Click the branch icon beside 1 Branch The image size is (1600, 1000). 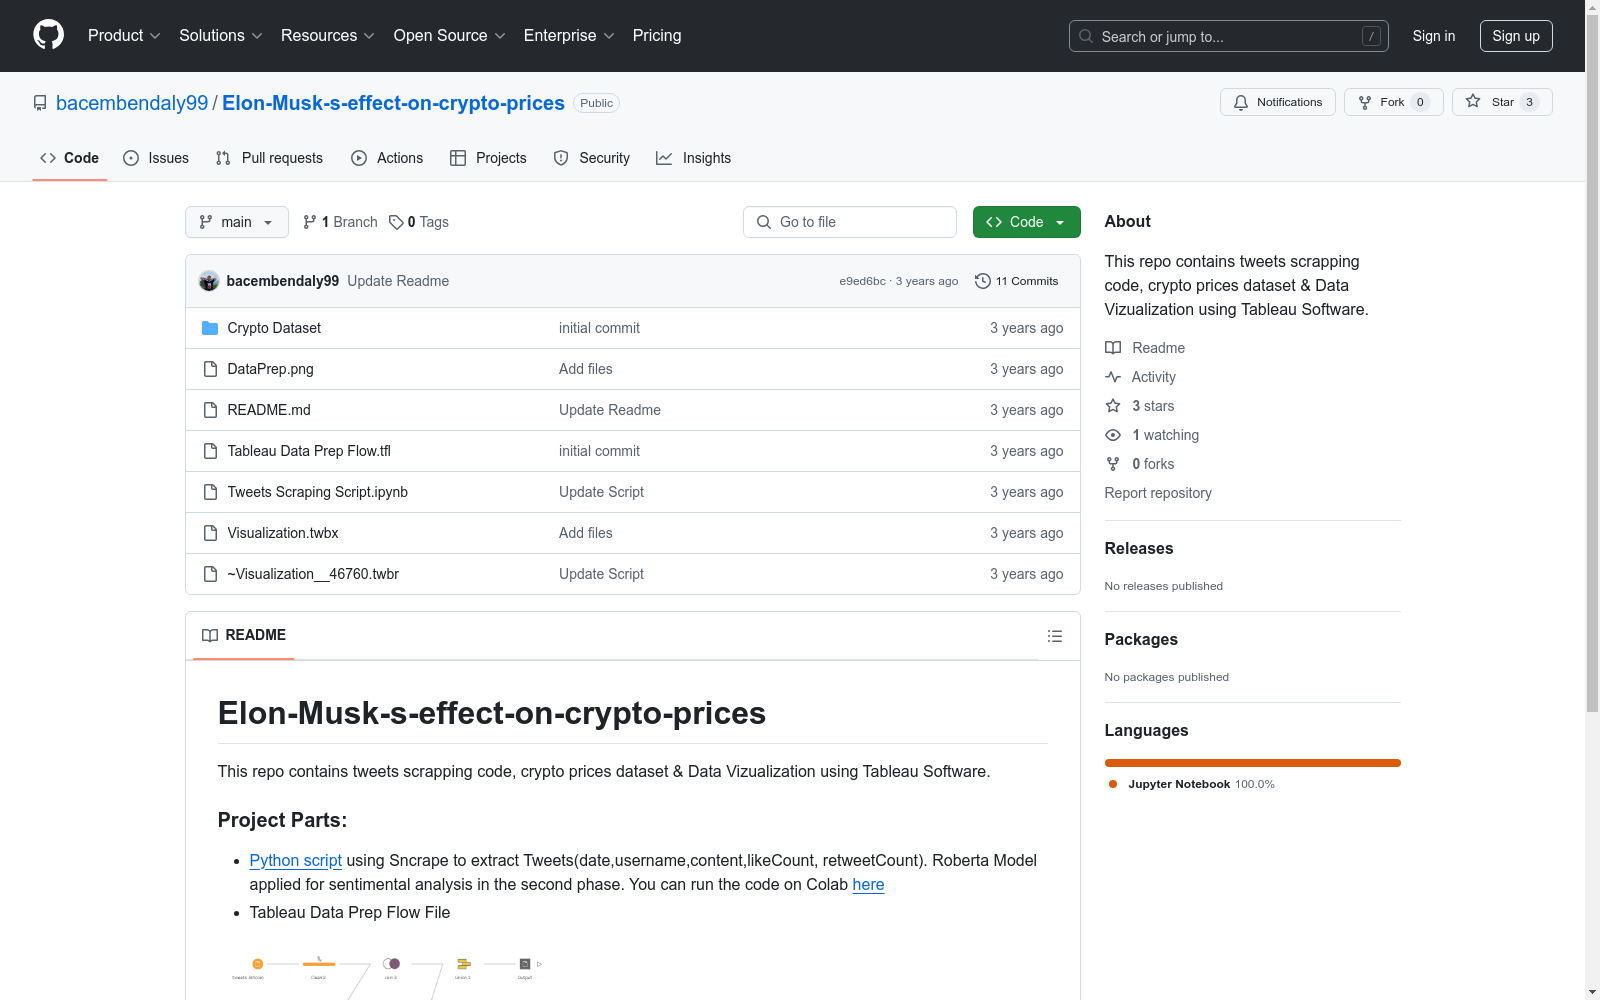coord(310,222)
